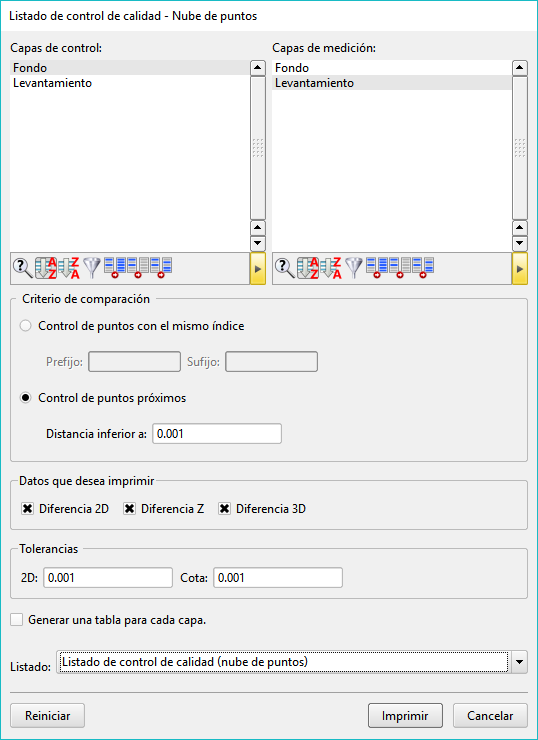Image resolution: width=538 pixels, height=740 pixels.
Task: Sort Capas de medición list A to Z
Action: [308, 269]
